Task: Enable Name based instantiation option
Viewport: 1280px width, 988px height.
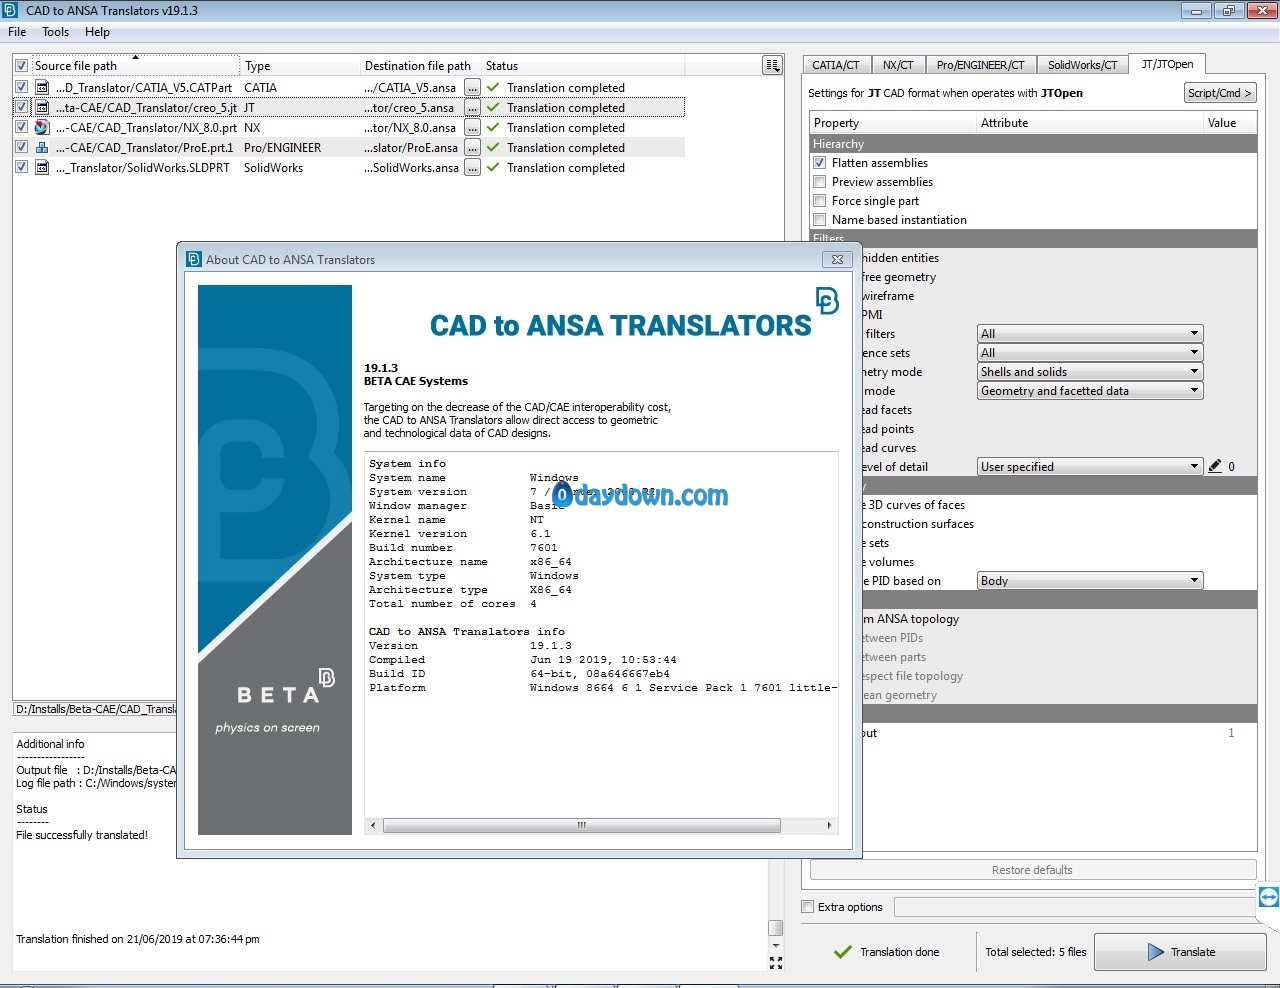Action: [x=820, y=219]
